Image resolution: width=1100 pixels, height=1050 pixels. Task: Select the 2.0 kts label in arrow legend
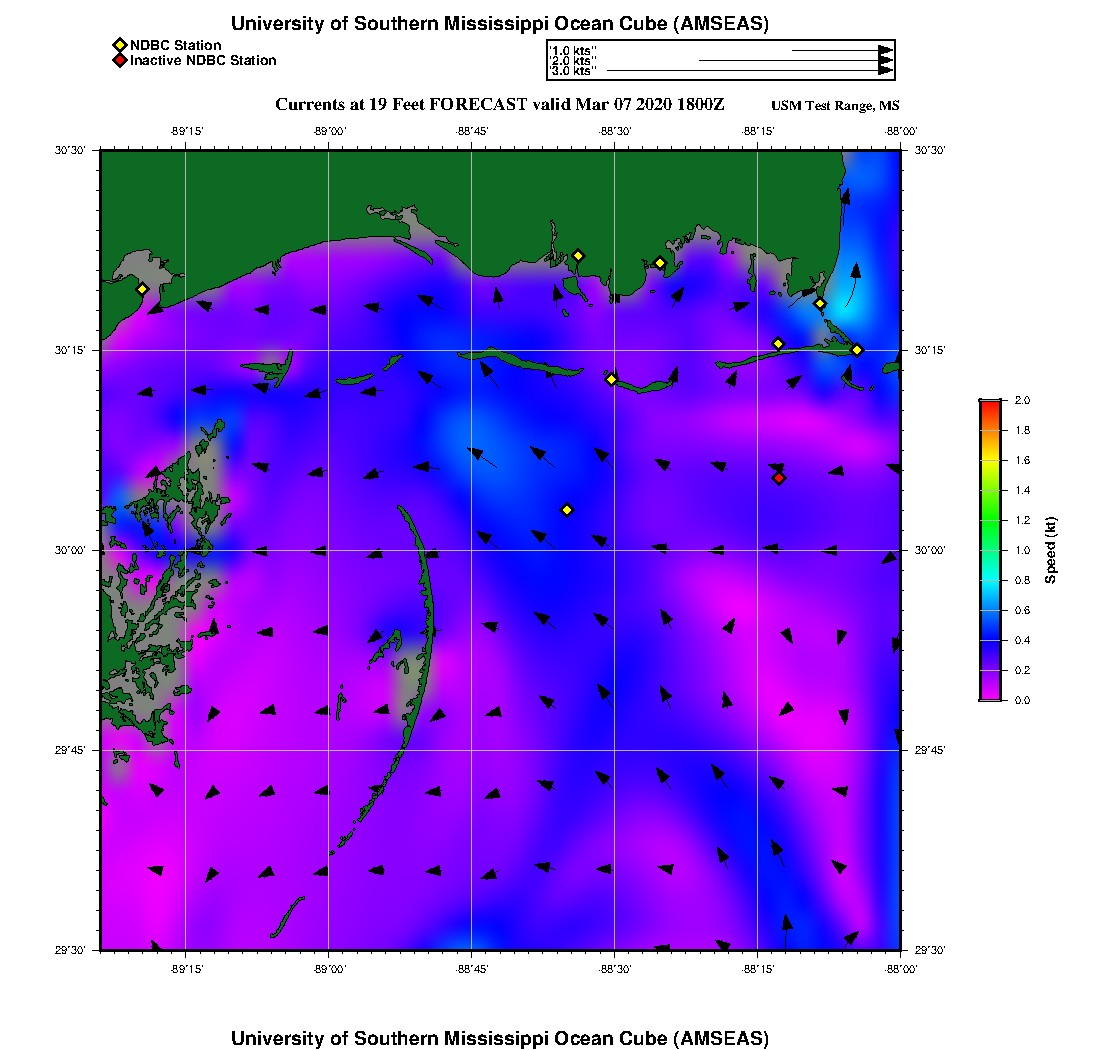(574, 61)
